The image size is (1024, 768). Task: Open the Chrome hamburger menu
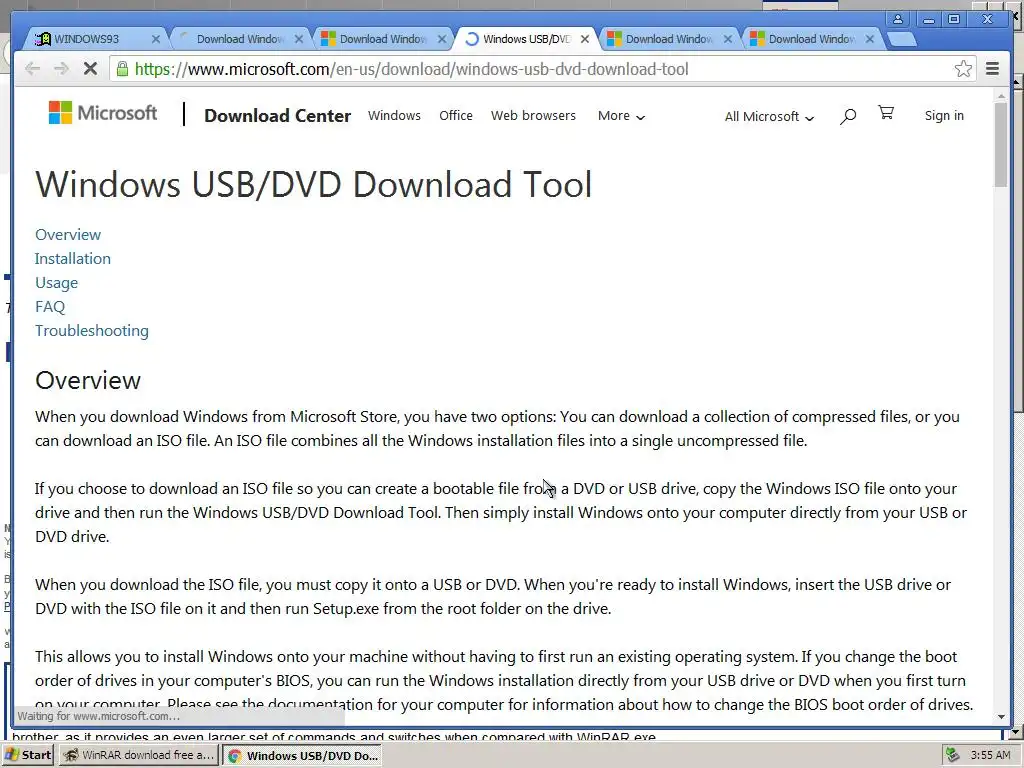992,69
